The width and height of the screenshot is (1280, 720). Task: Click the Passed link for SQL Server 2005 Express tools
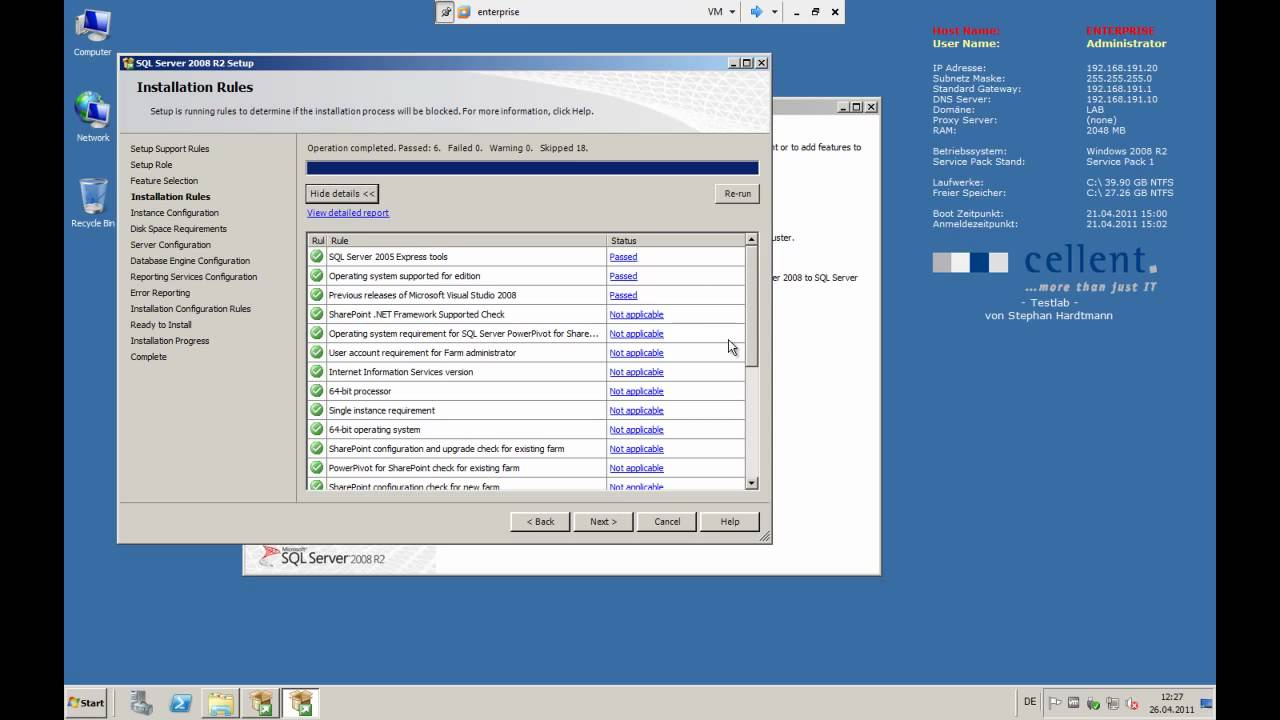[623, 257]
